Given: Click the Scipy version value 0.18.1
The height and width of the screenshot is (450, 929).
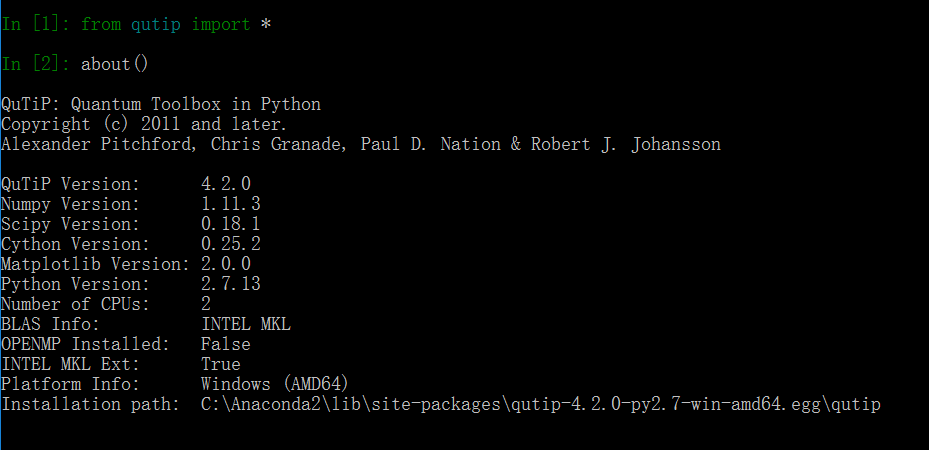Looking at the screenshot, I should coord(231,224).
